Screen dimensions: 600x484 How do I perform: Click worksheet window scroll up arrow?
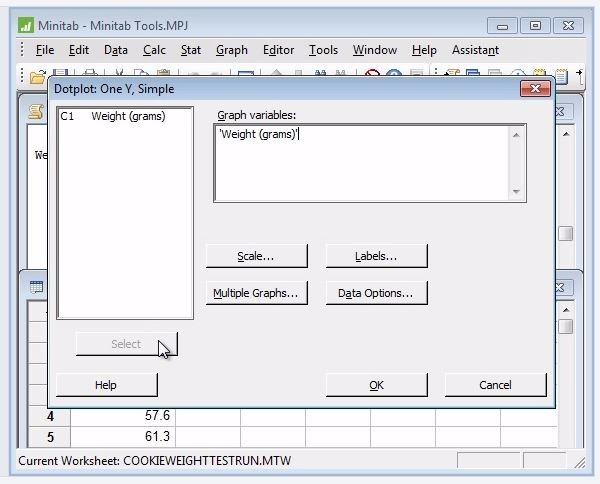566,310
